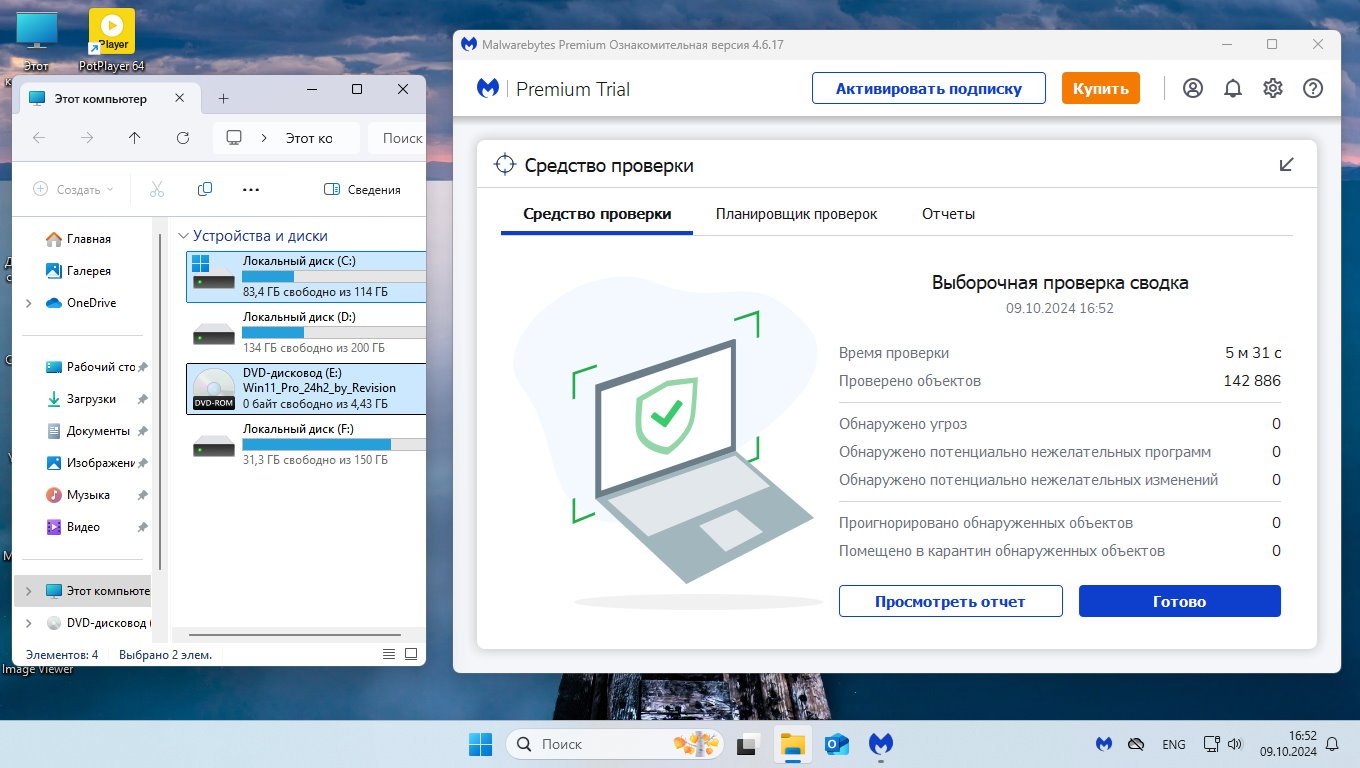Refresh the Explorer folder view
The image size is (1360, 768).
coord(183,138)
